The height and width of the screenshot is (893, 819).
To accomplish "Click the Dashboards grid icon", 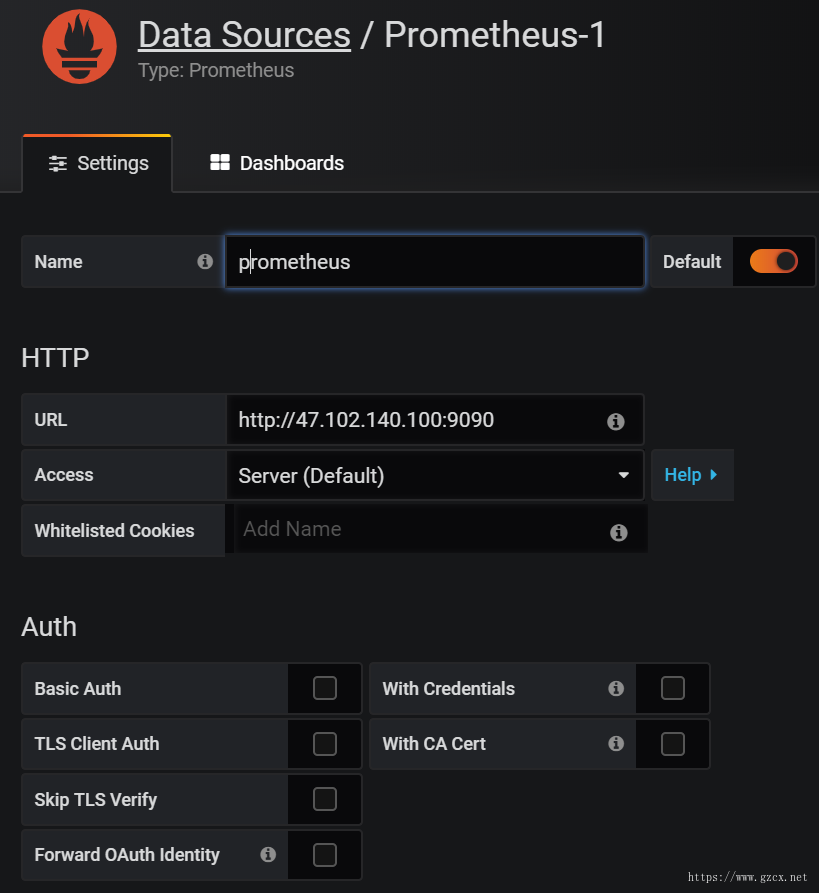I will 220,162.
